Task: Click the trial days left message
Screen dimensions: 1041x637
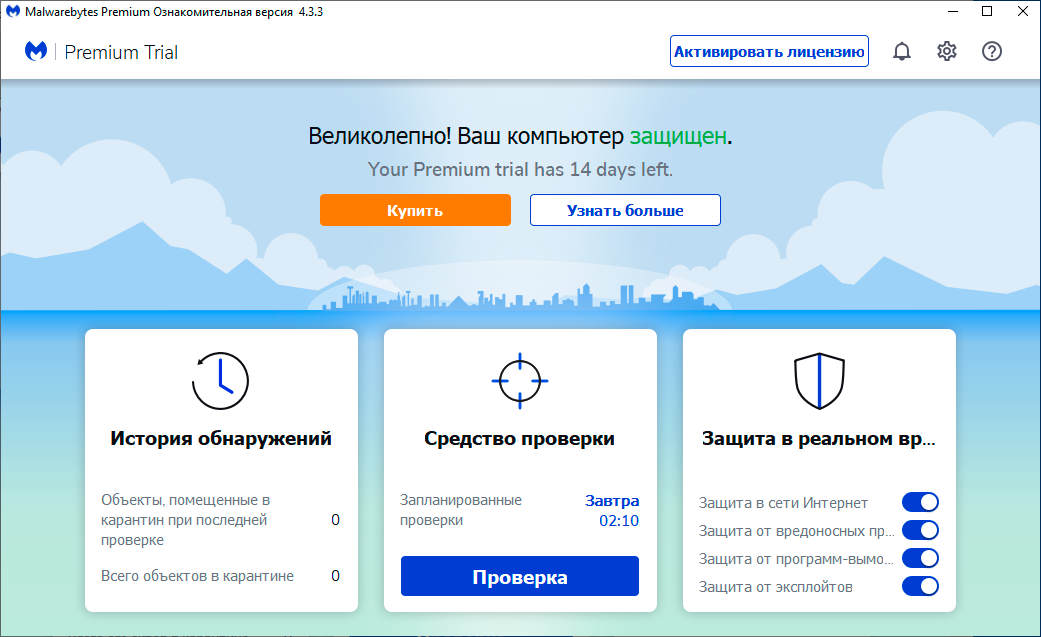Action: 520,169
